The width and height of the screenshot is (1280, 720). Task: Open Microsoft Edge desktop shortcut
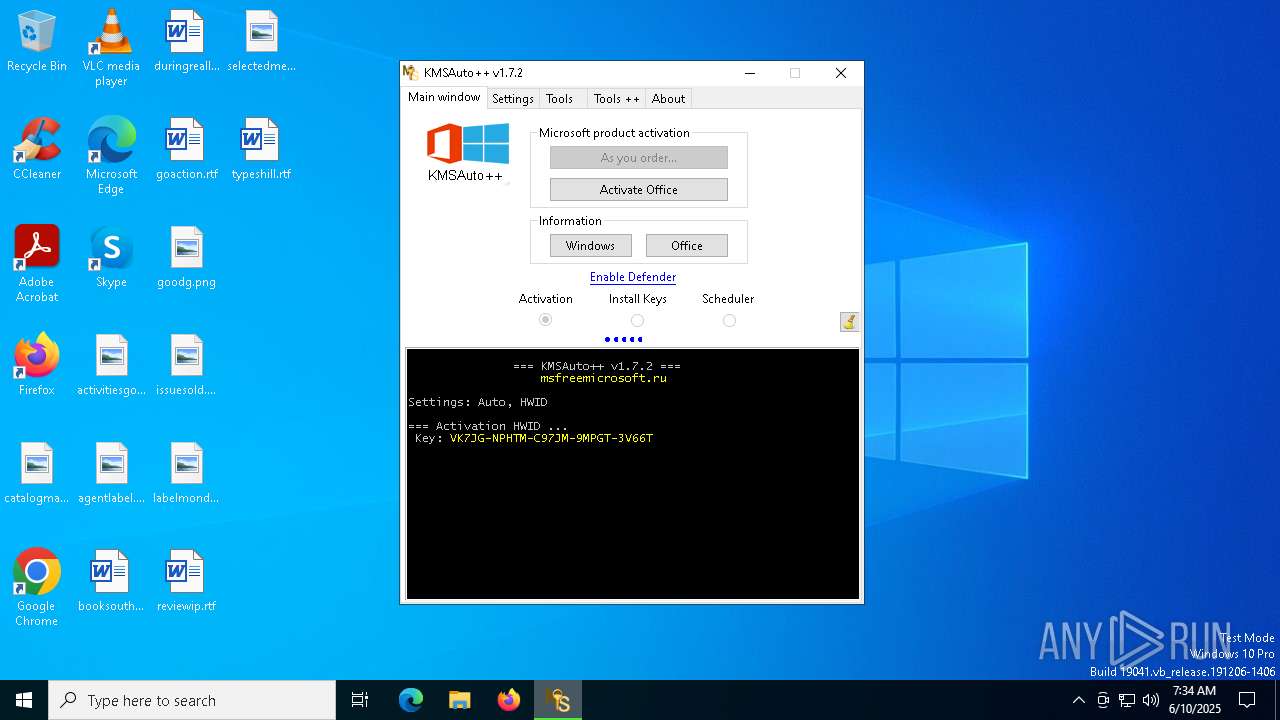(111, 156)
